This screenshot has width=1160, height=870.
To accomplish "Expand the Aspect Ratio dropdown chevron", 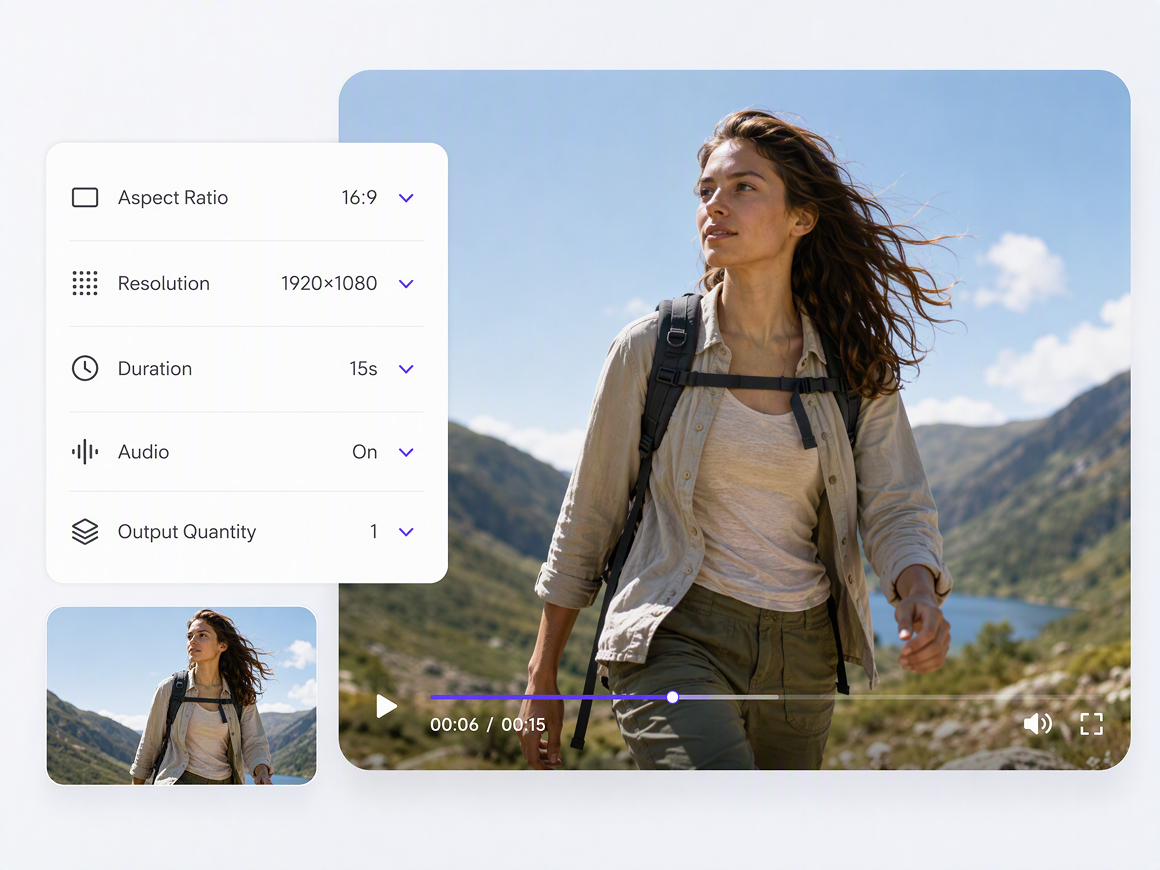I will click(x=406, y=198).
